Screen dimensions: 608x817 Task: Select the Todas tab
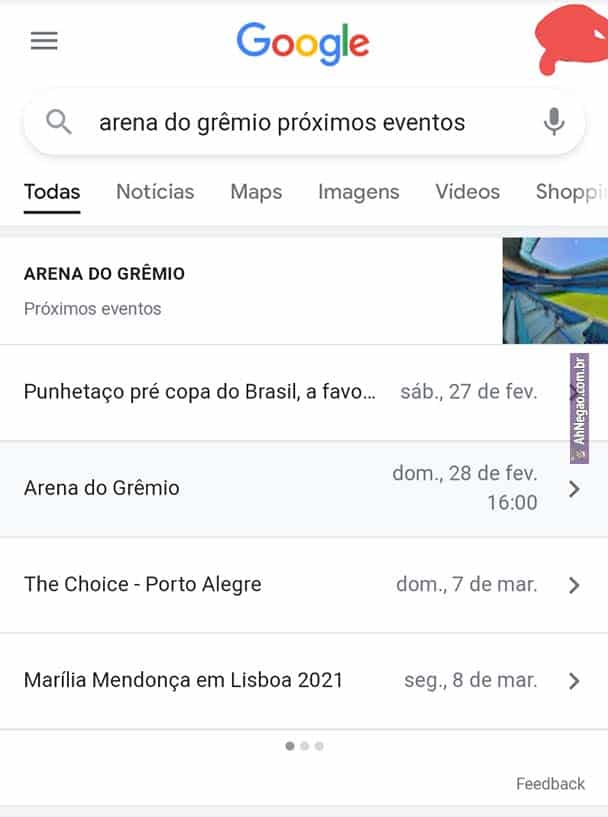pyautogui.click(x=52, y=191)
